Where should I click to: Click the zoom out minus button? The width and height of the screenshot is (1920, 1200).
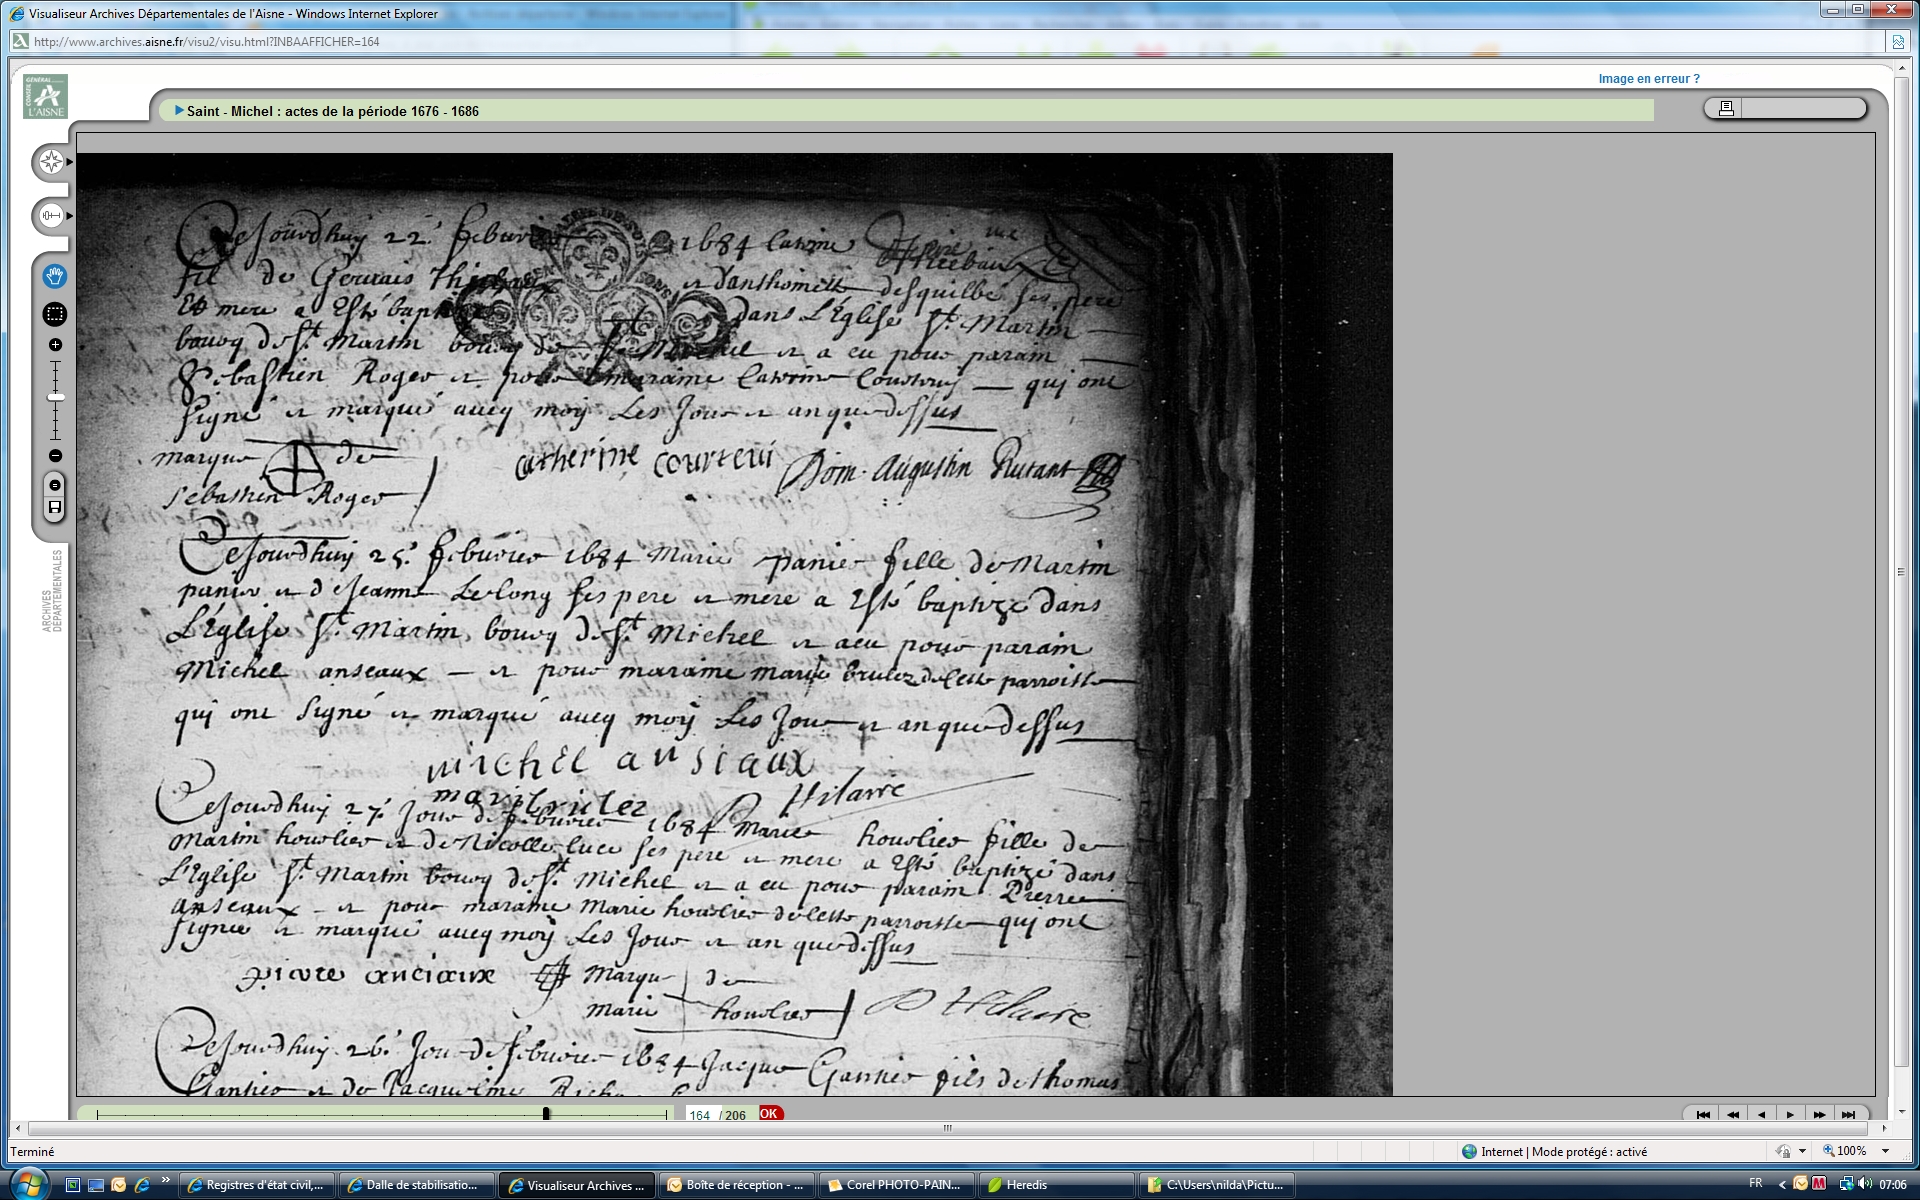[55, 456]
